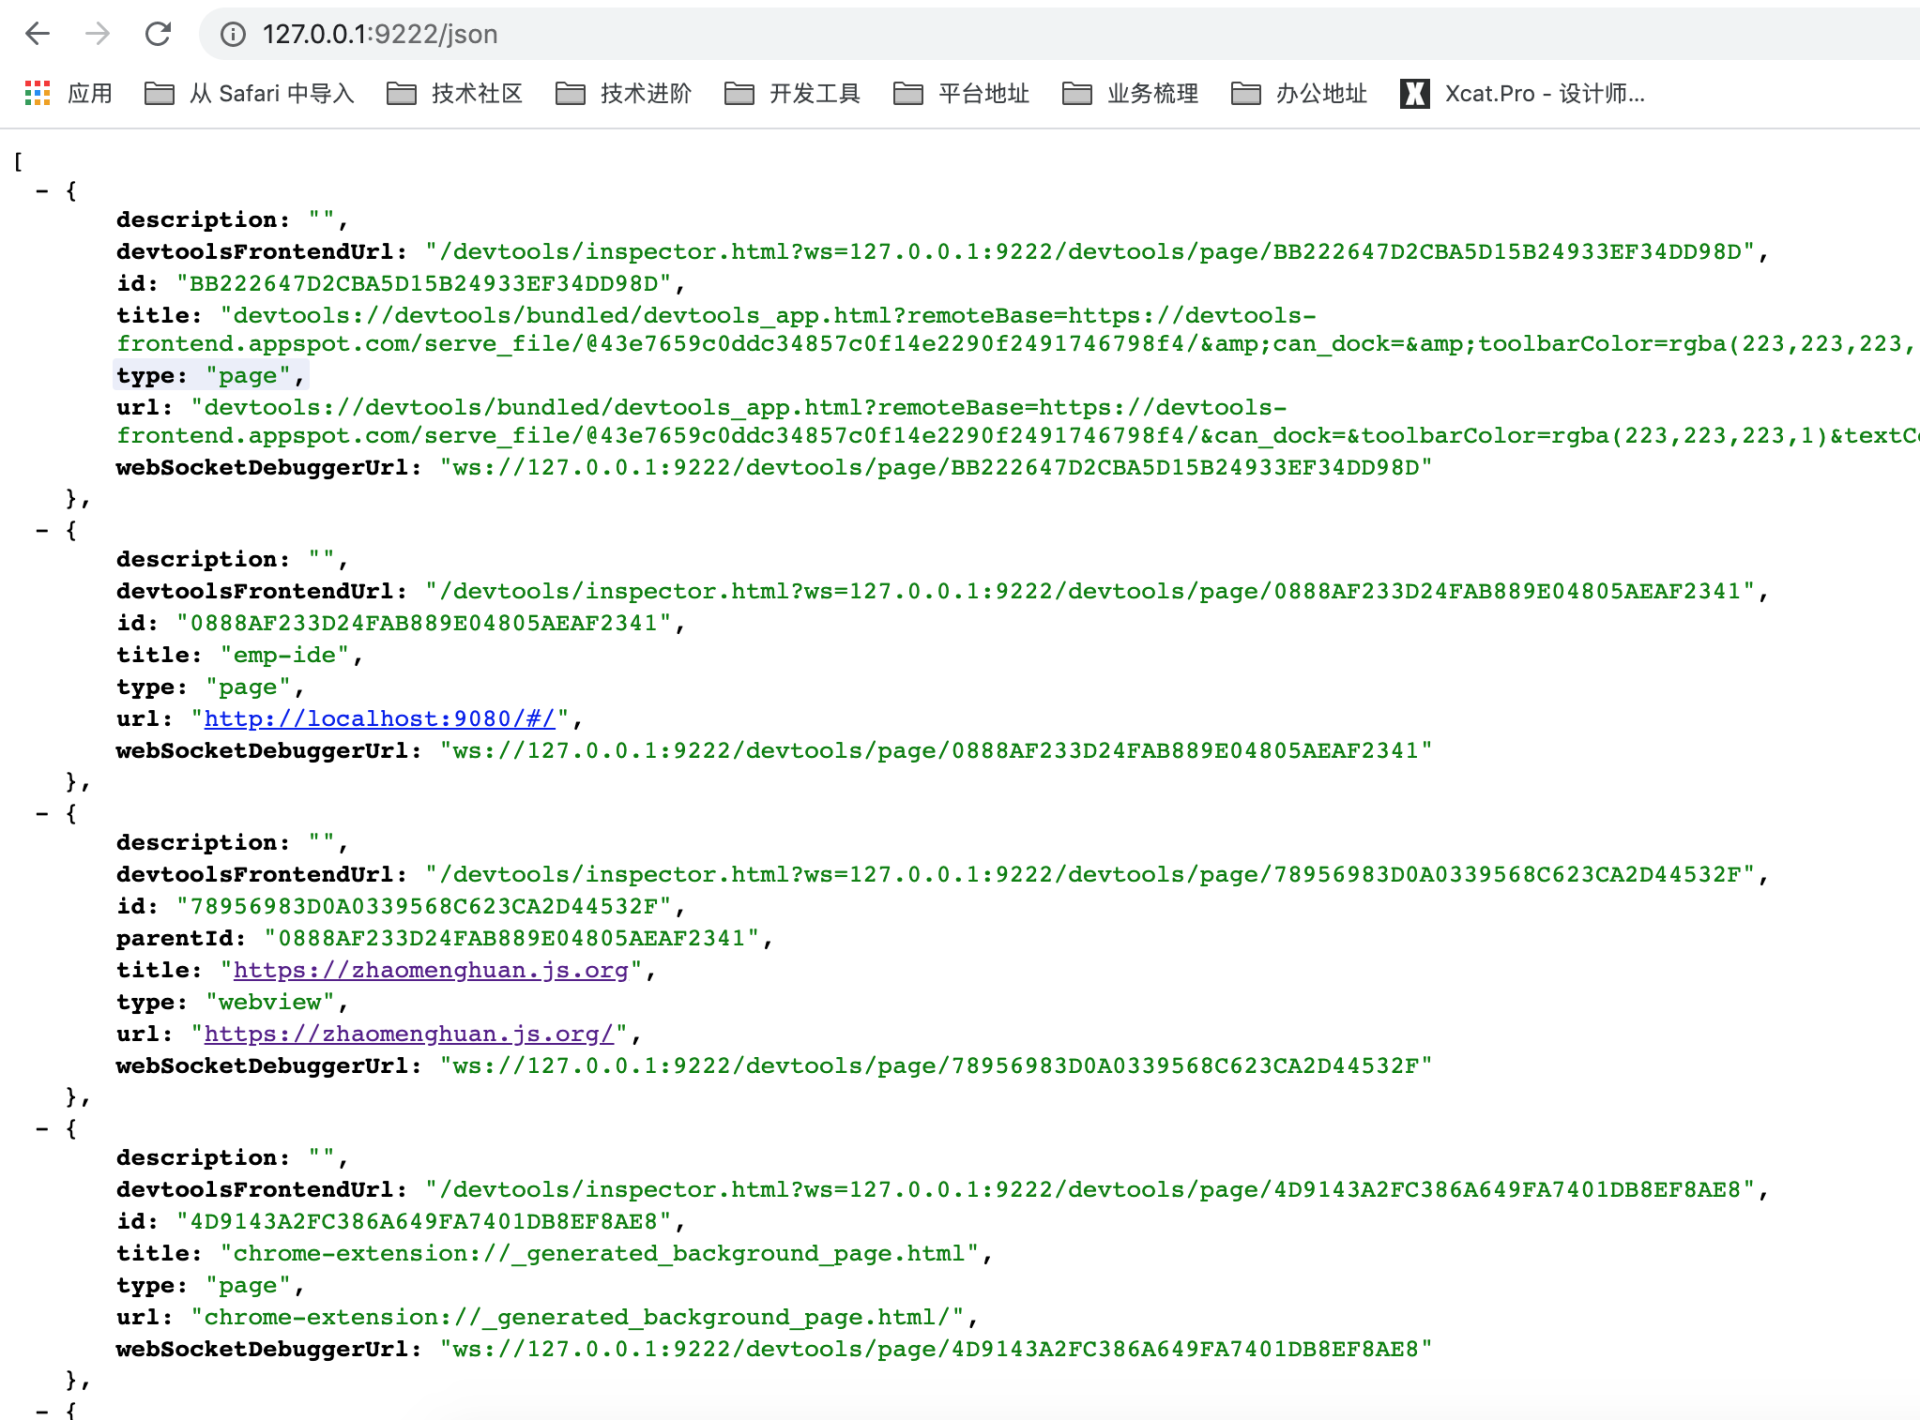Viewport: 1920px width, 1420px height.
Task: Reload the page with refresh icon
Action: [158, 34]
